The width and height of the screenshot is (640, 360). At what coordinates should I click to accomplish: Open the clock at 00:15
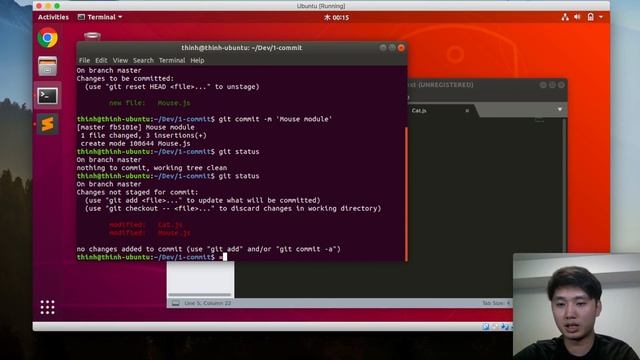point(336,18)
